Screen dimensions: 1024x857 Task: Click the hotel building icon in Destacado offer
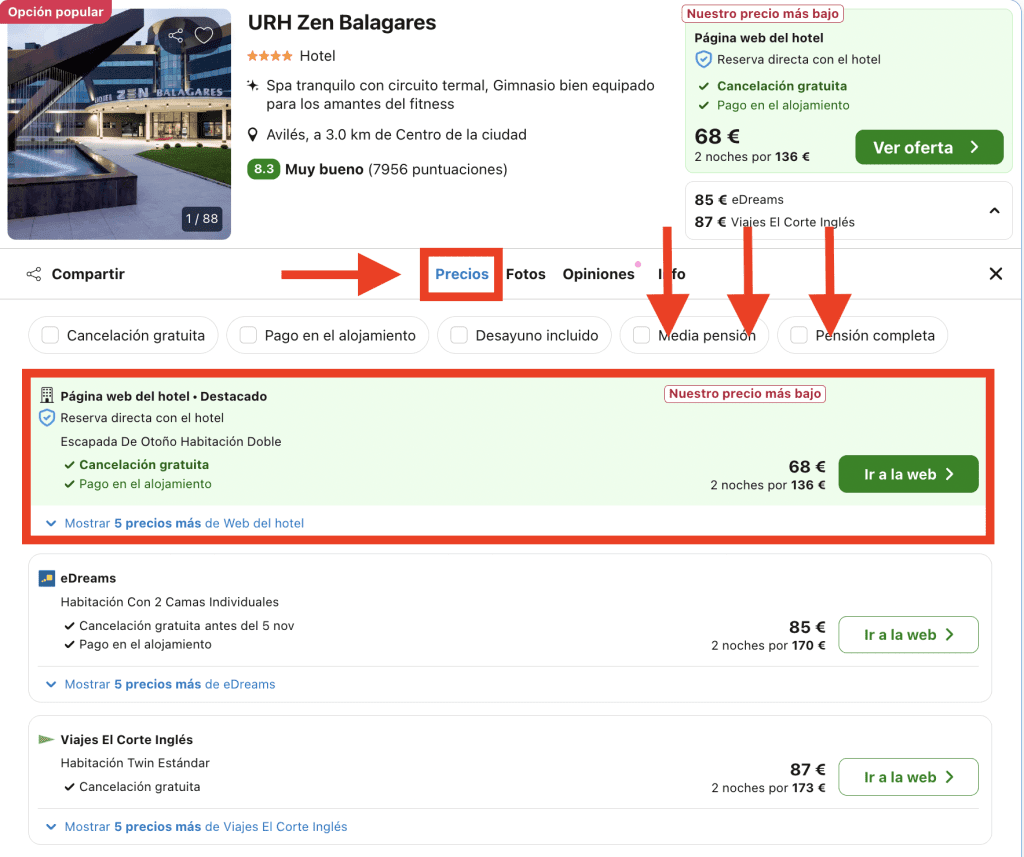click(46, 396)
